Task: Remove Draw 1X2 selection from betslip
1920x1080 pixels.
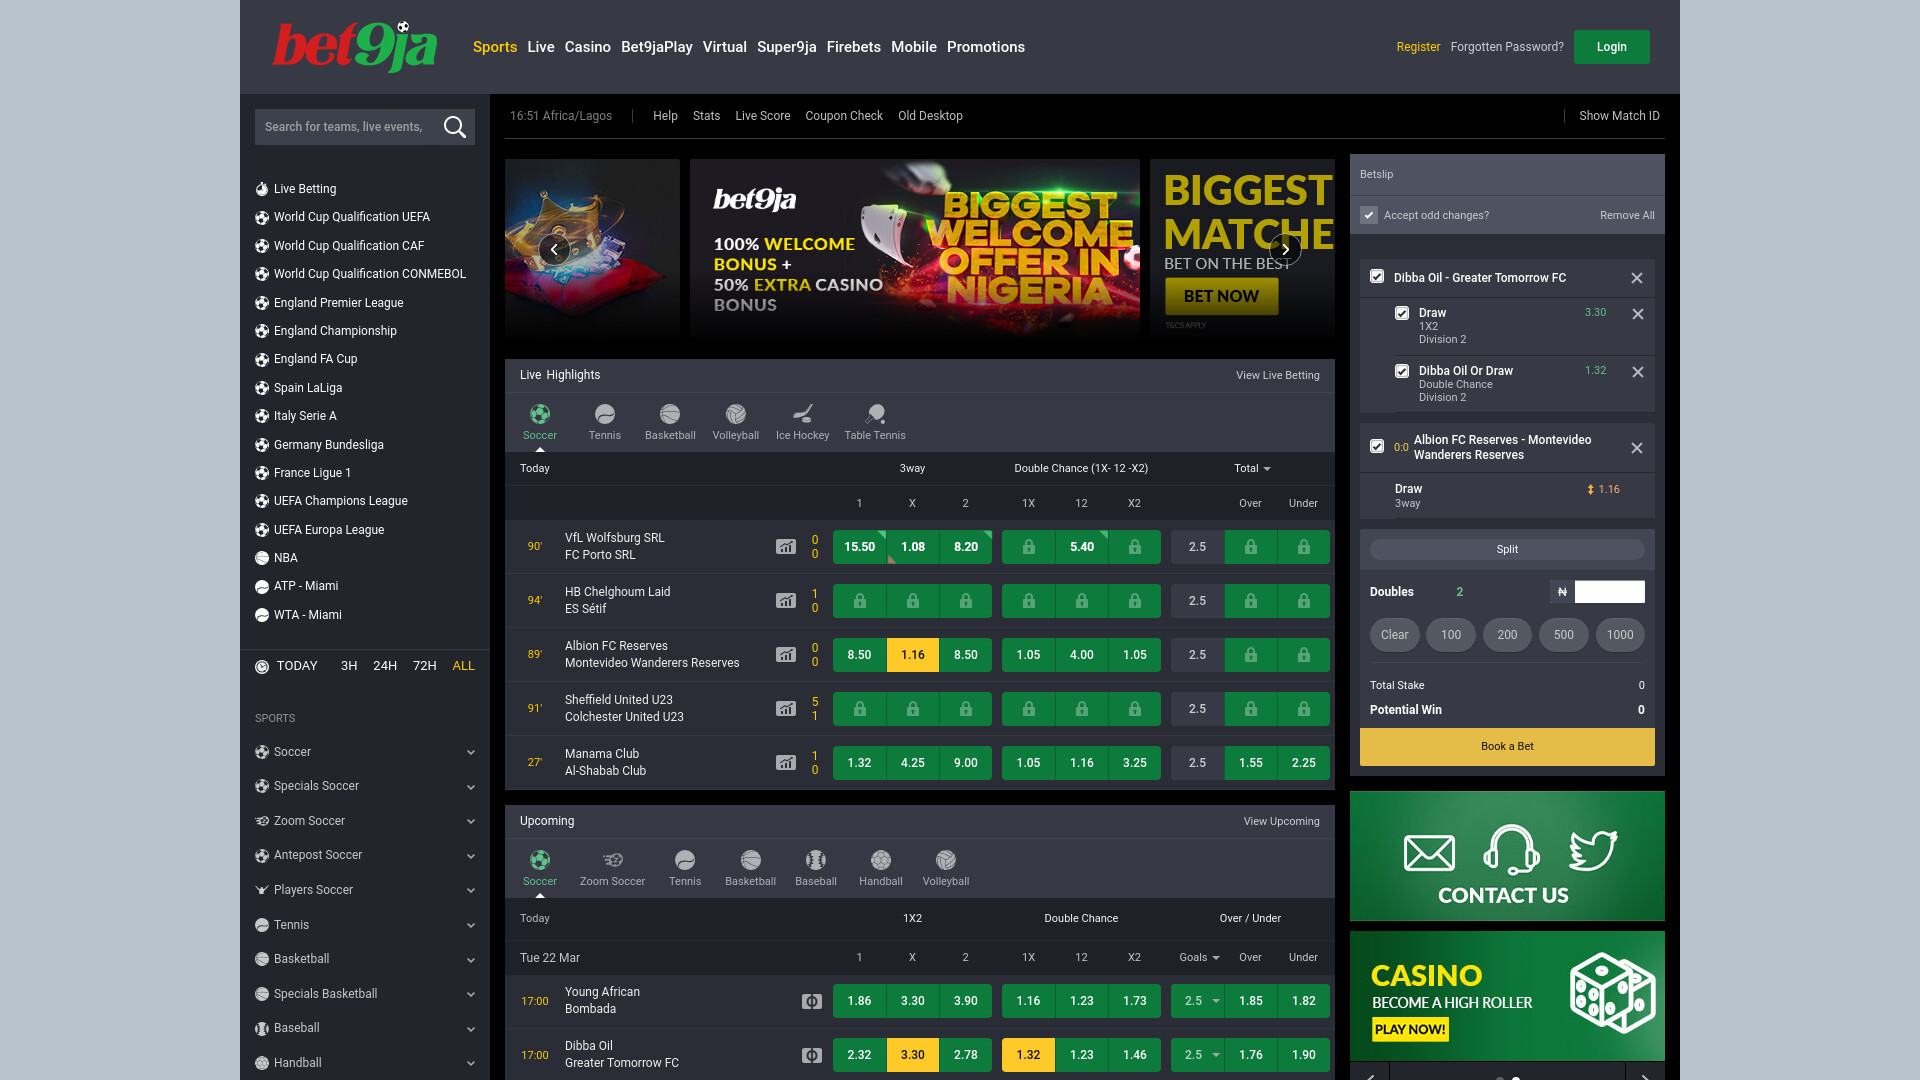Action: (1638, 314)
